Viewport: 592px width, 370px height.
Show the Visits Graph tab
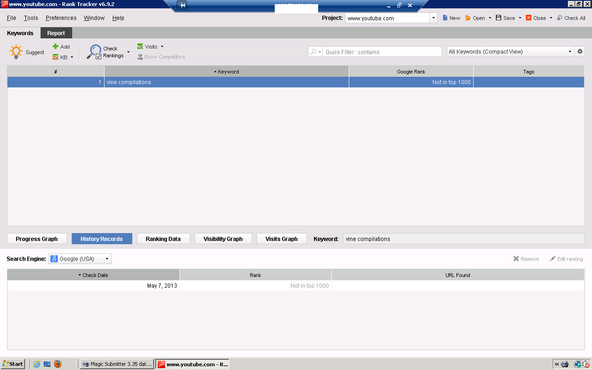(x=281, y=239)
